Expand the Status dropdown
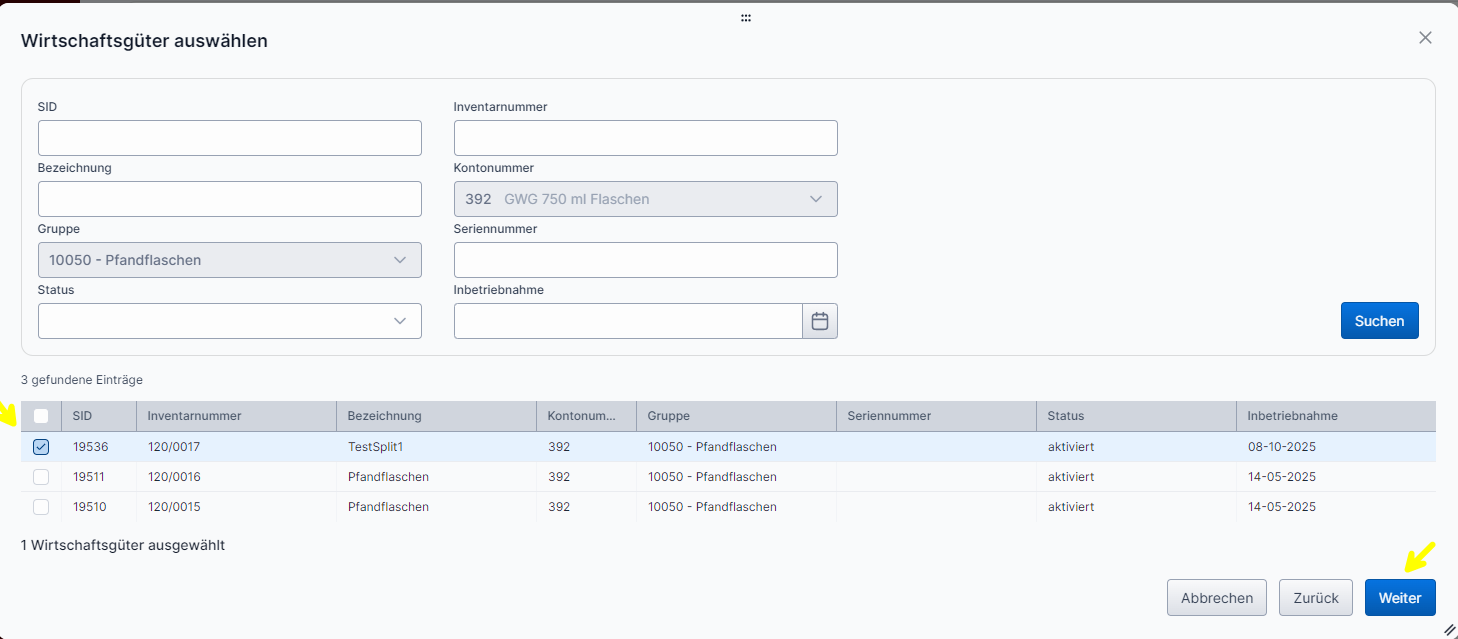This screenshot has height=639, width=1458. 230,321
